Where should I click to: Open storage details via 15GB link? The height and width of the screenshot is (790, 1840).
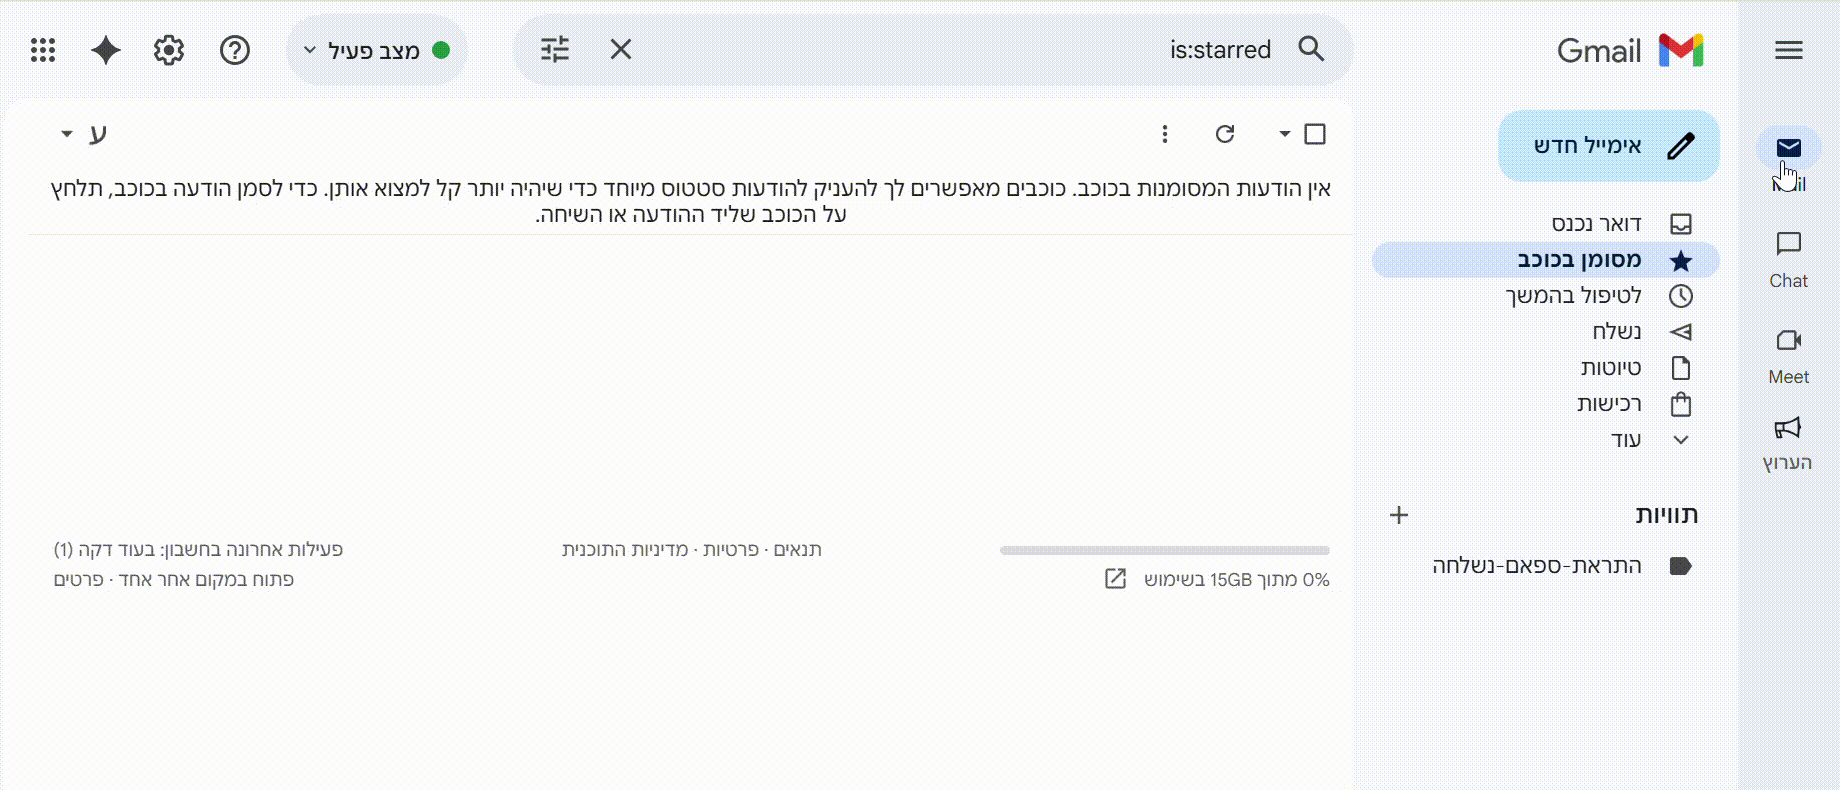click(1235, 579)
